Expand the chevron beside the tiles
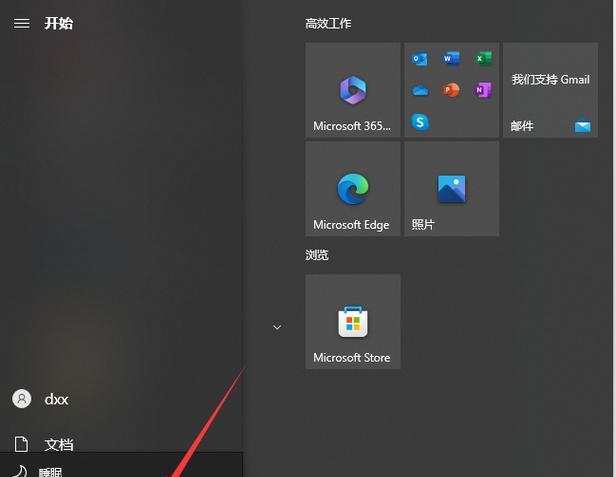Image resolution: width=616 pixels, height=477 pixels. pos(277,327)
